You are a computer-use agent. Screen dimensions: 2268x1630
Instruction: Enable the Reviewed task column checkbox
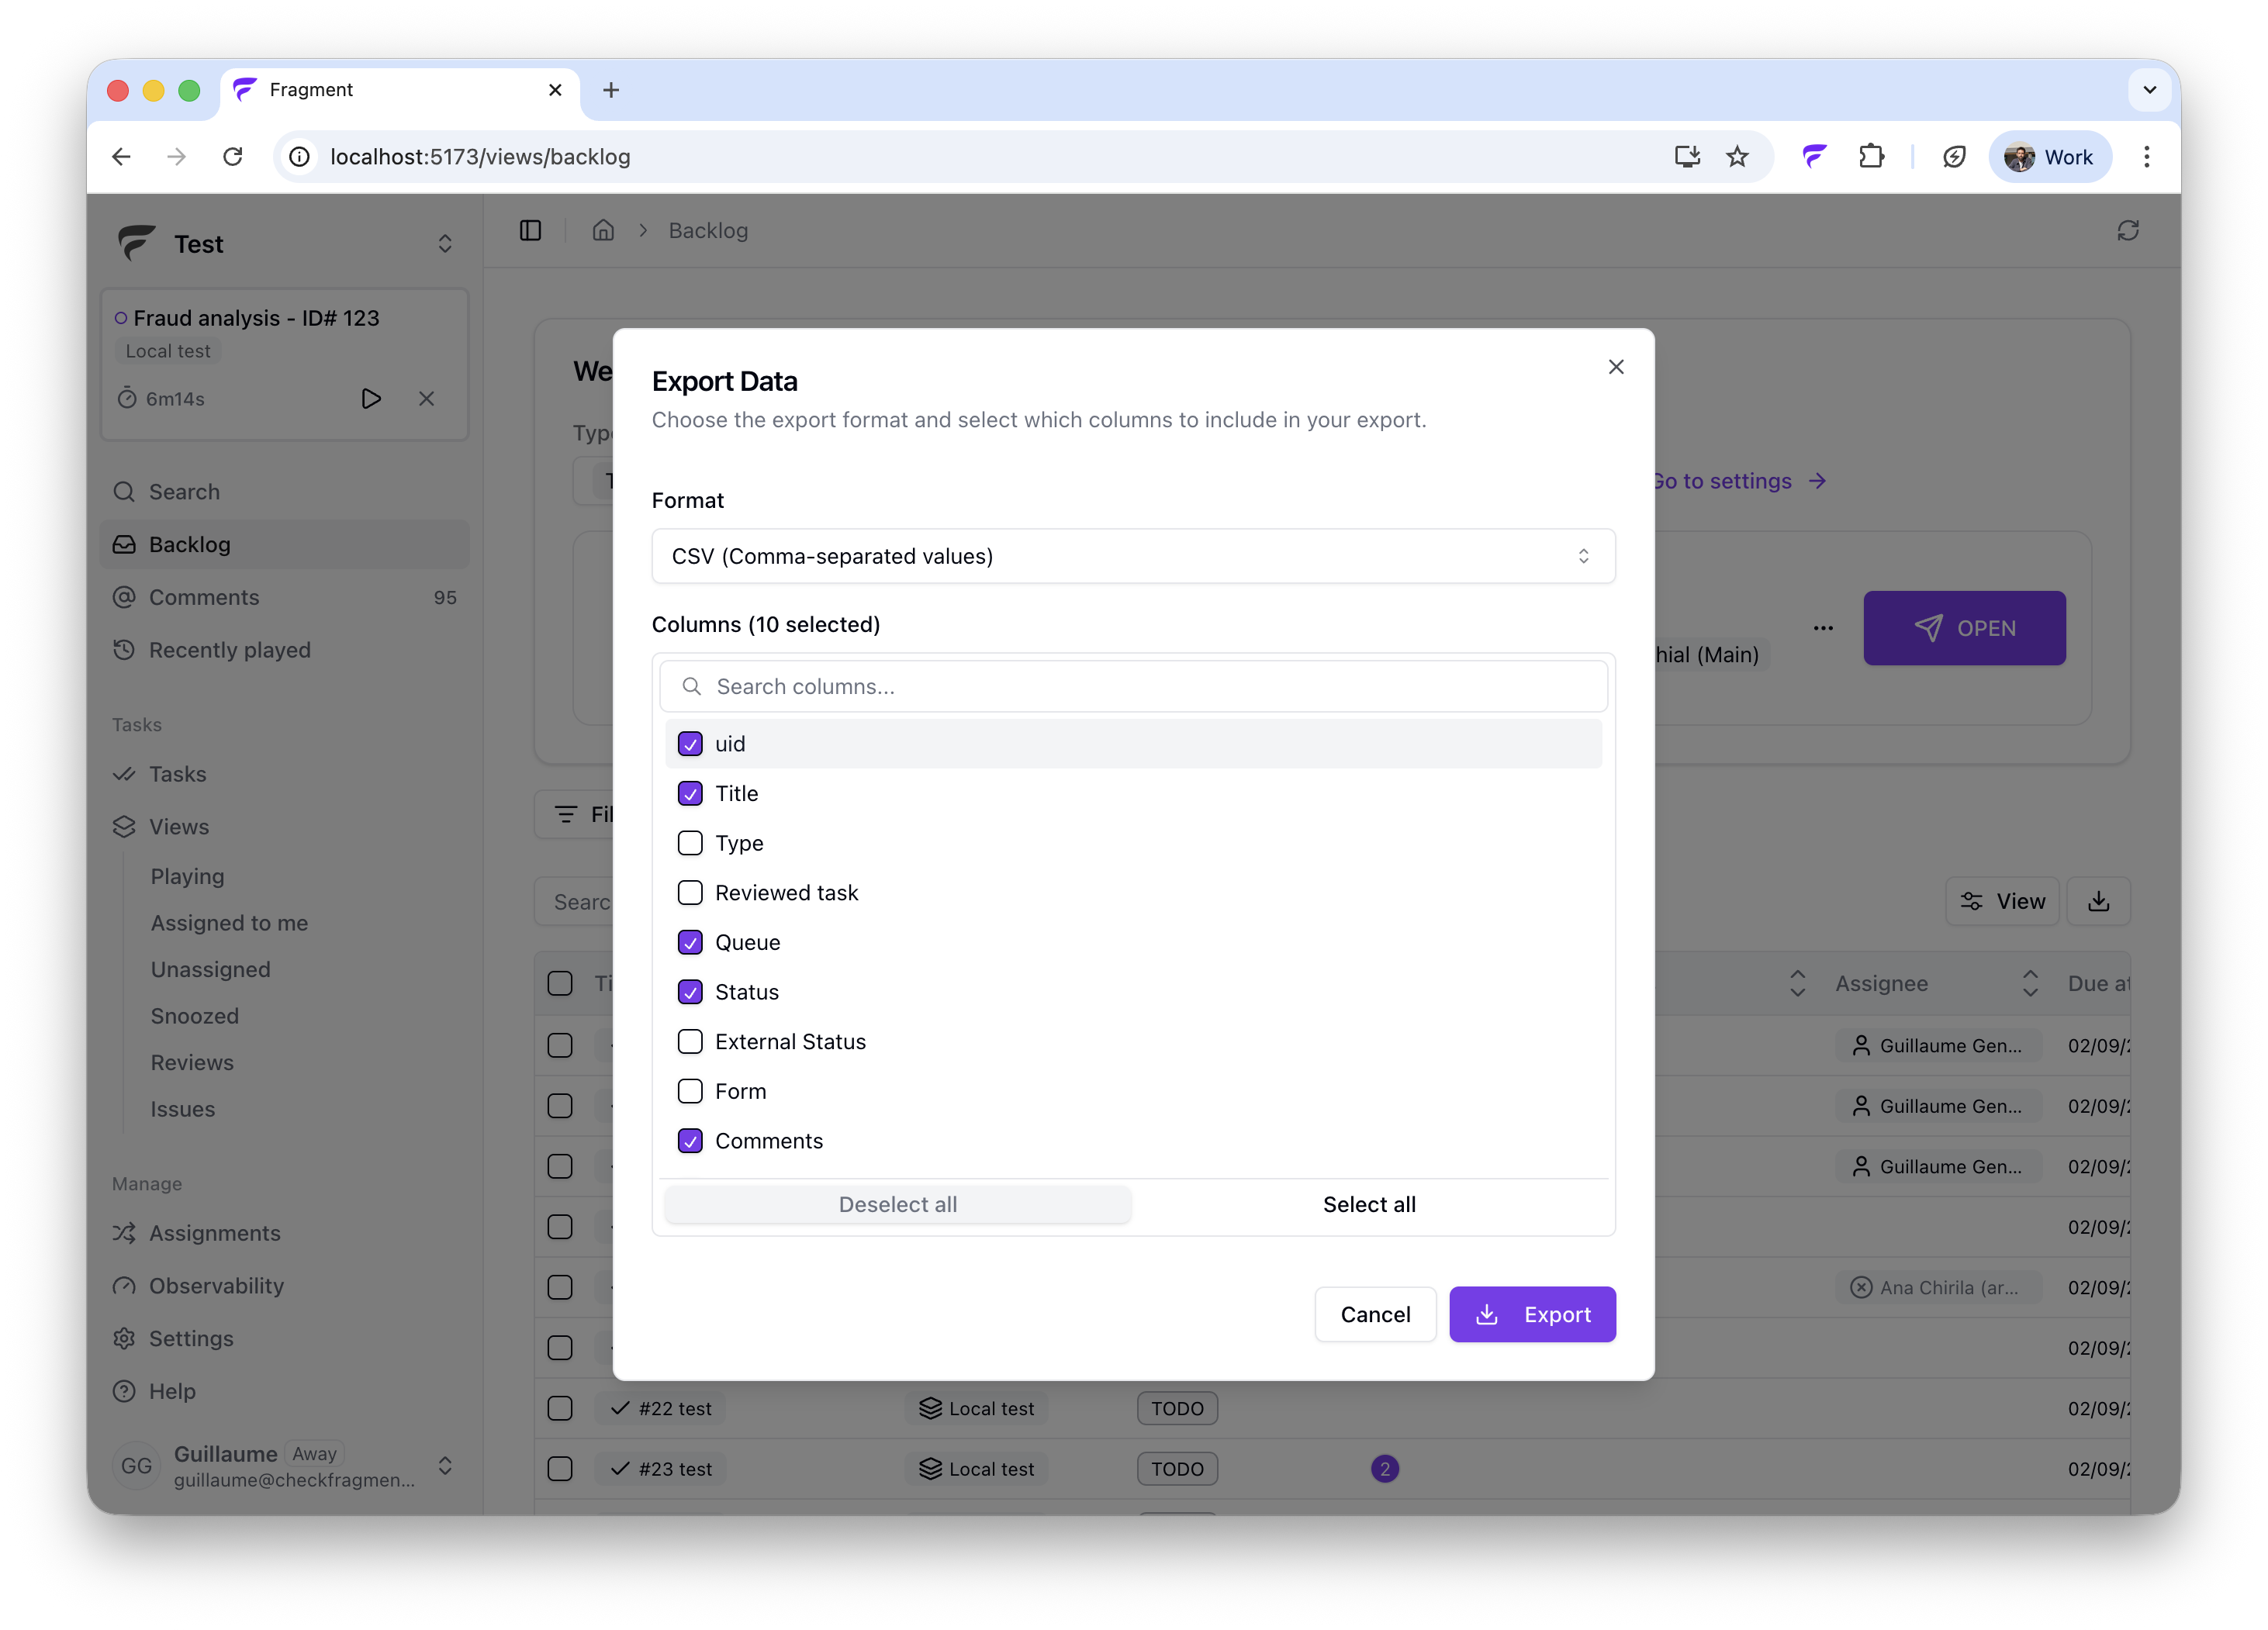690,893
